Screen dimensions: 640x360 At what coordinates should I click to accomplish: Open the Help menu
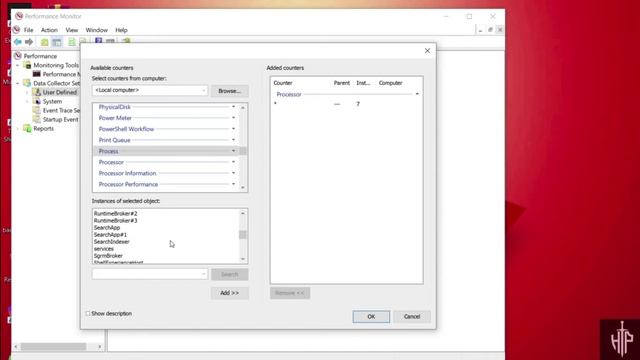[x=121, y=30]
